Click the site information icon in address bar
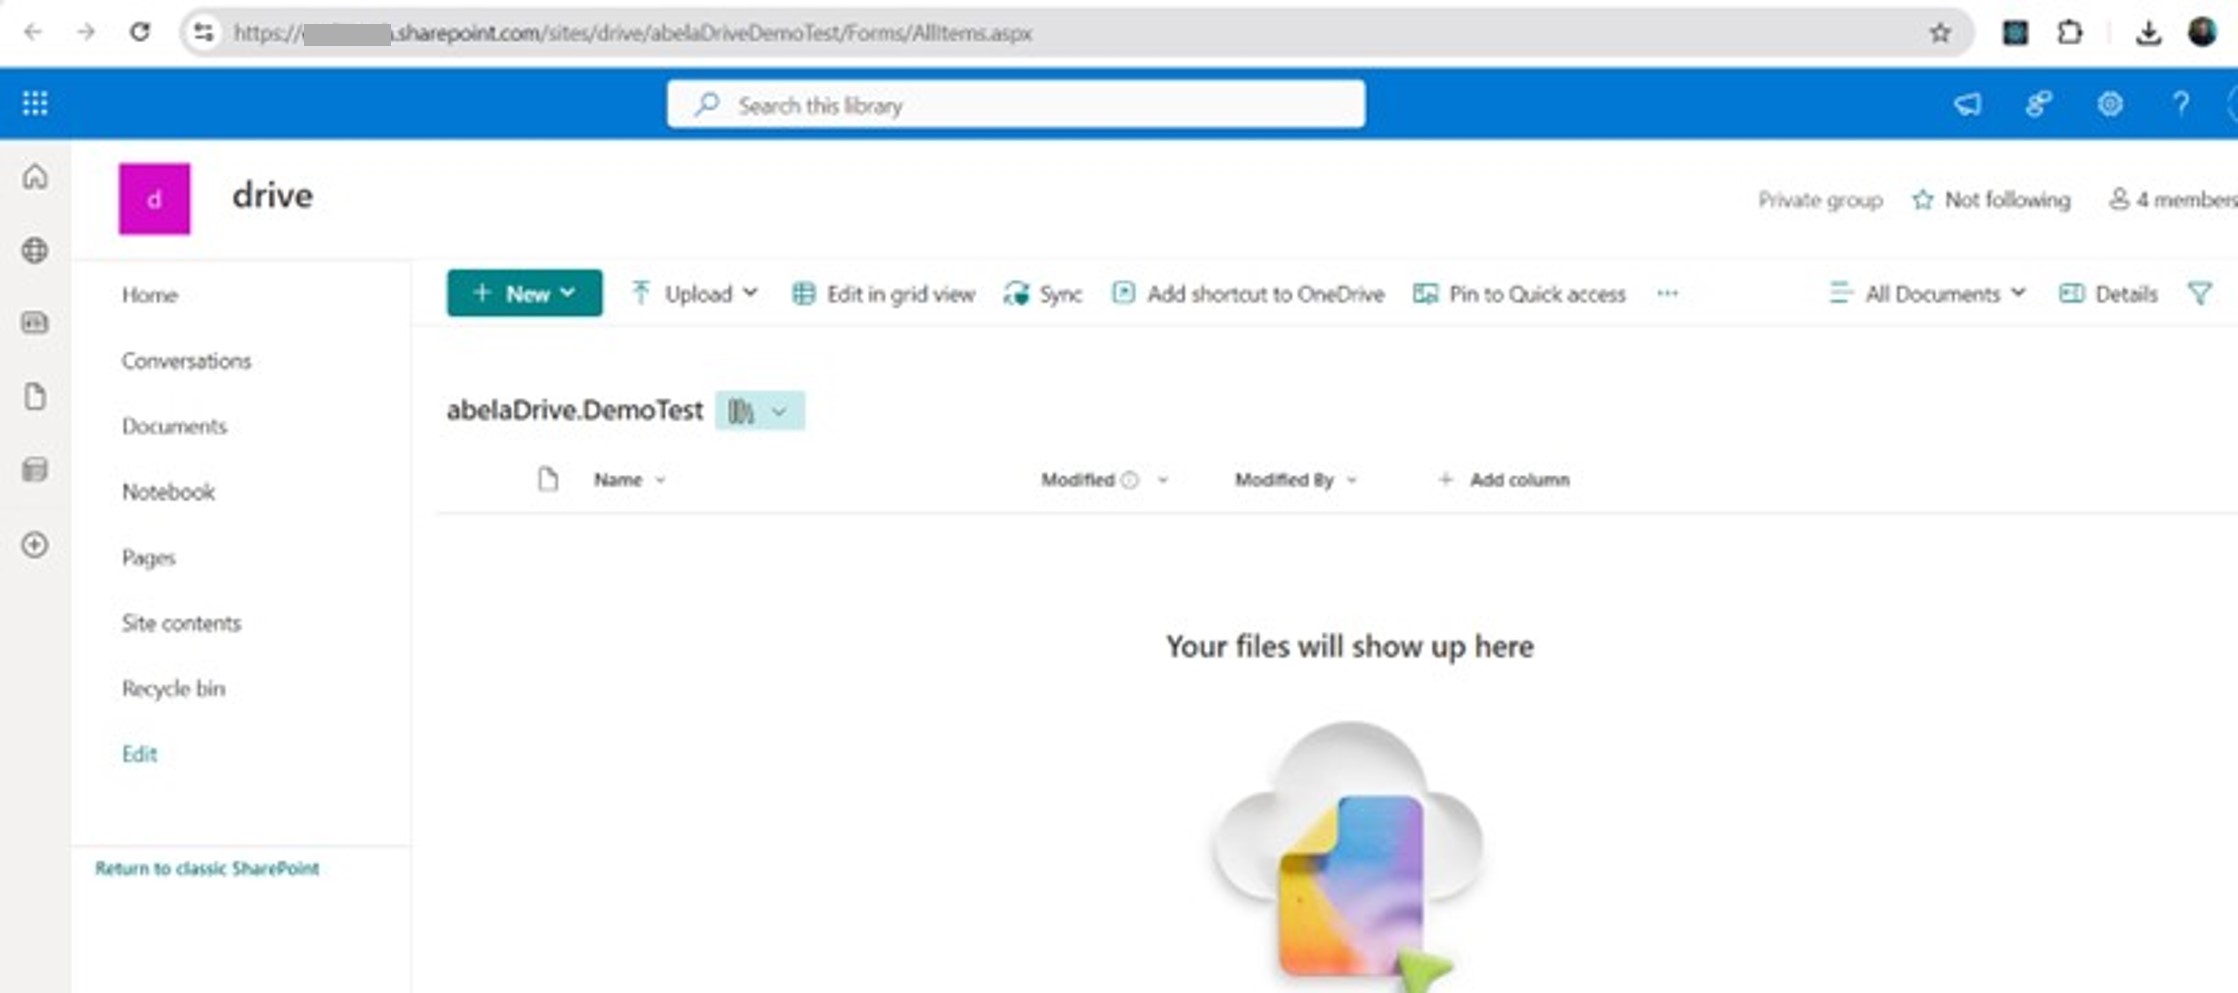The width and height of the screenshot is (2238, 993). coord(204,33)
